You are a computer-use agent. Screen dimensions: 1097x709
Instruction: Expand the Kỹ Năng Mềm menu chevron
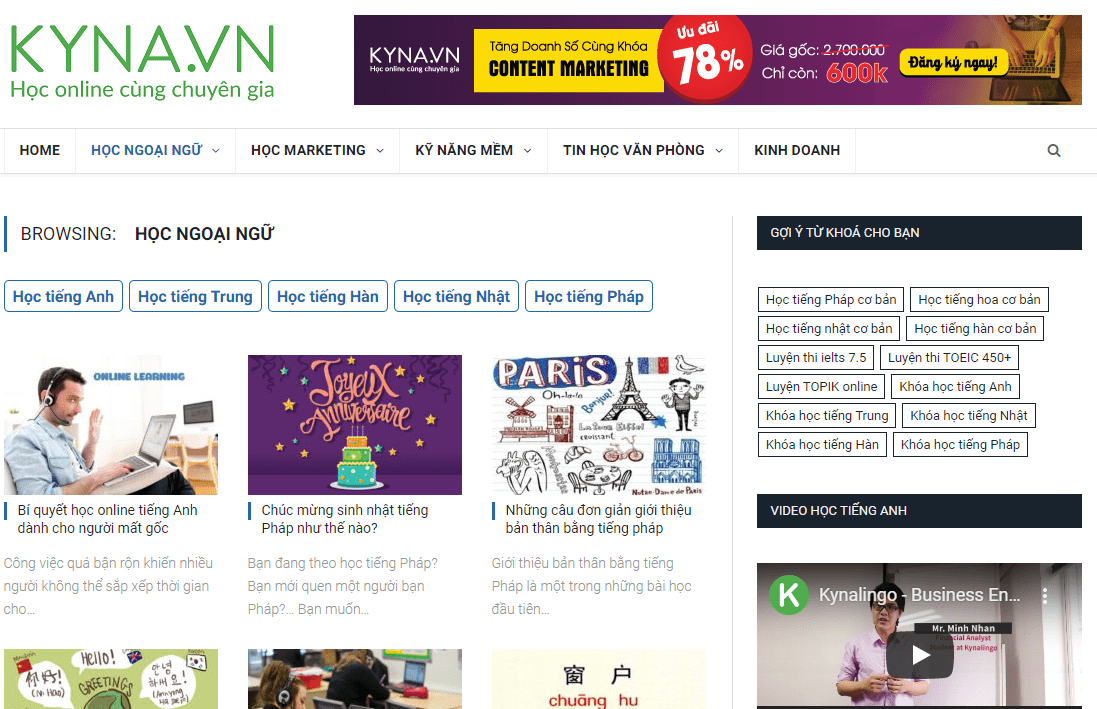528,150
